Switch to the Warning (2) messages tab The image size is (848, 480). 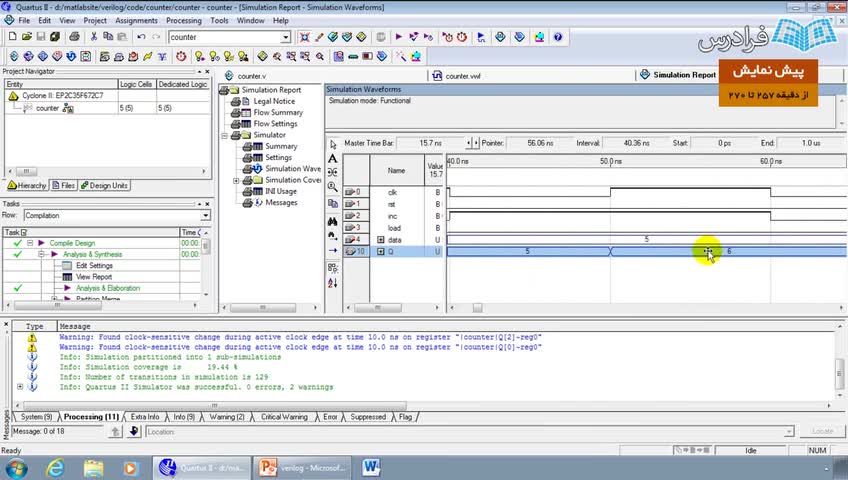tap(226, 417)
